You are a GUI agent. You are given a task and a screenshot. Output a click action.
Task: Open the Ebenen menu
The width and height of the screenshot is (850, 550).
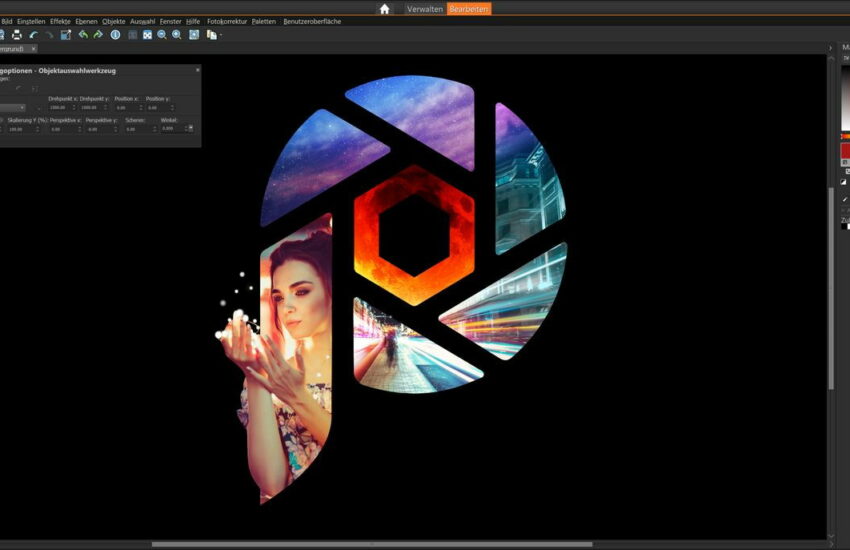click(86, 21)
